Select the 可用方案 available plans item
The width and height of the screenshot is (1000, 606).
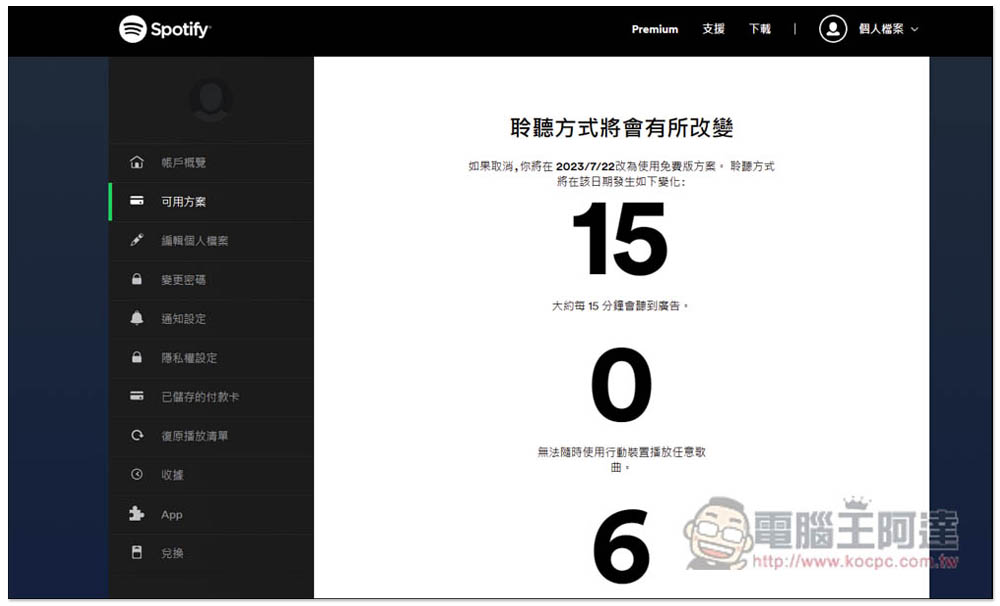tap(211, 202)
